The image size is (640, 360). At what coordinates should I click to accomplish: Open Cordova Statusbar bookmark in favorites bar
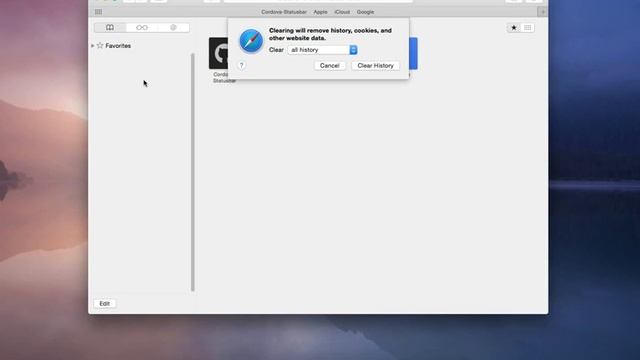284,12
